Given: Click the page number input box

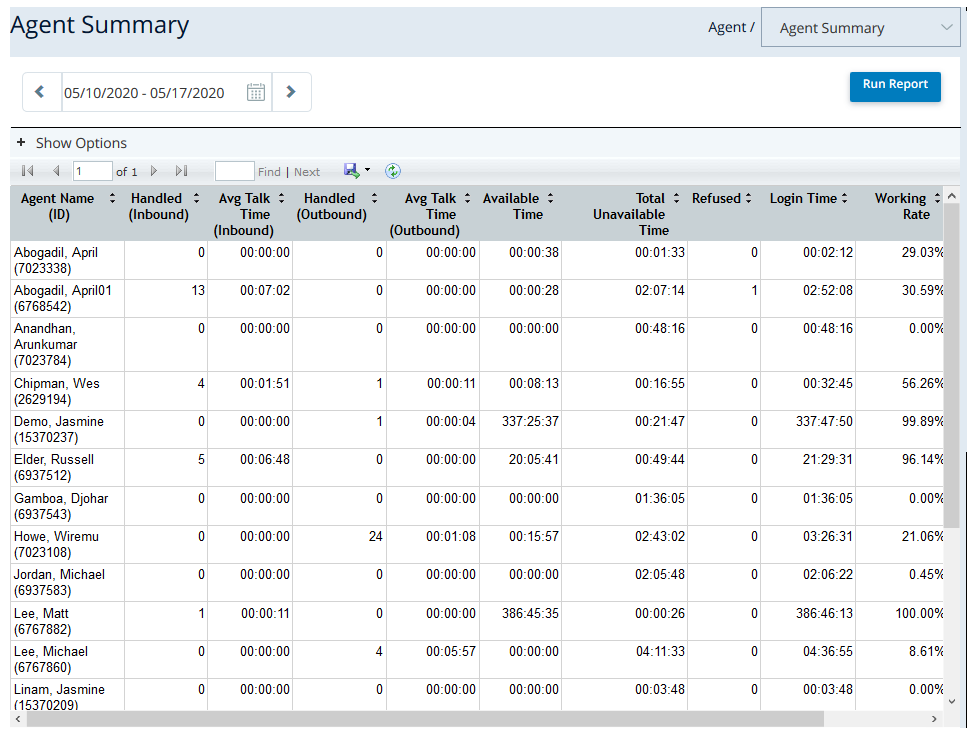Looking at the screenshot, I should [x=92, y=171].
